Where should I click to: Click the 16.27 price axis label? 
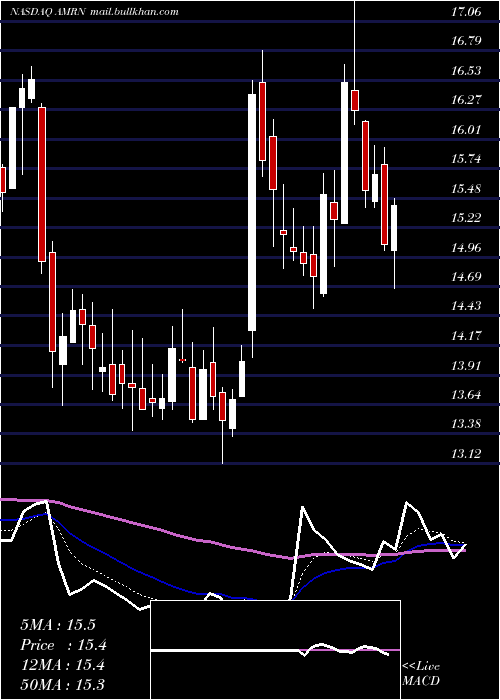click(466, 100)
